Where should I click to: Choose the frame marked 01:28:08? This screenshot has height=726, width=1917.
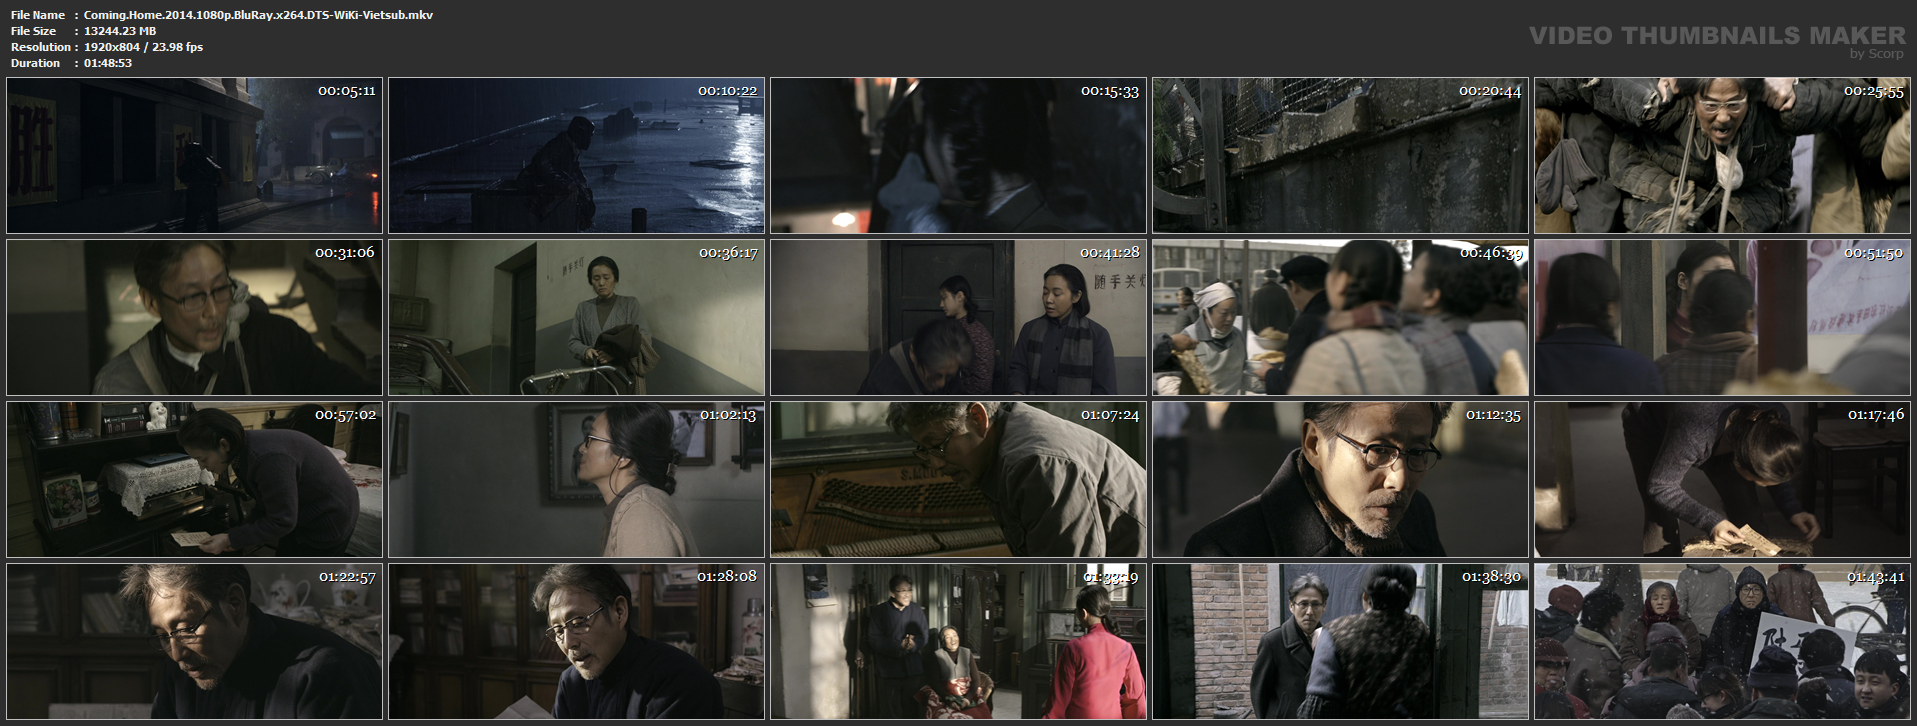pos(576,641)
